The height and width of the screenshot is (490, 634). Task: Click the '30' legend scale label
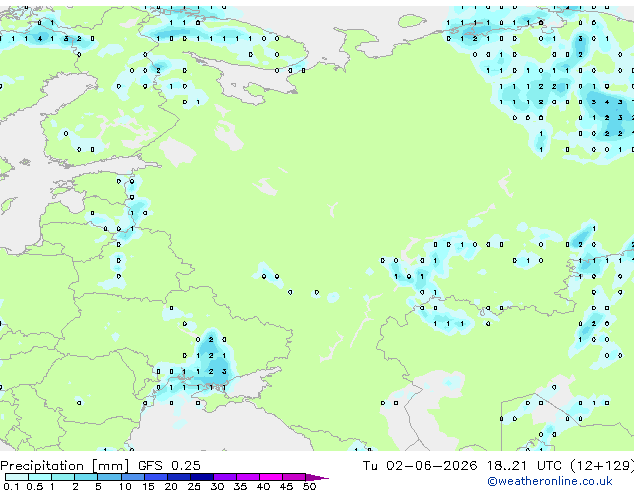[x=217, y=486]
